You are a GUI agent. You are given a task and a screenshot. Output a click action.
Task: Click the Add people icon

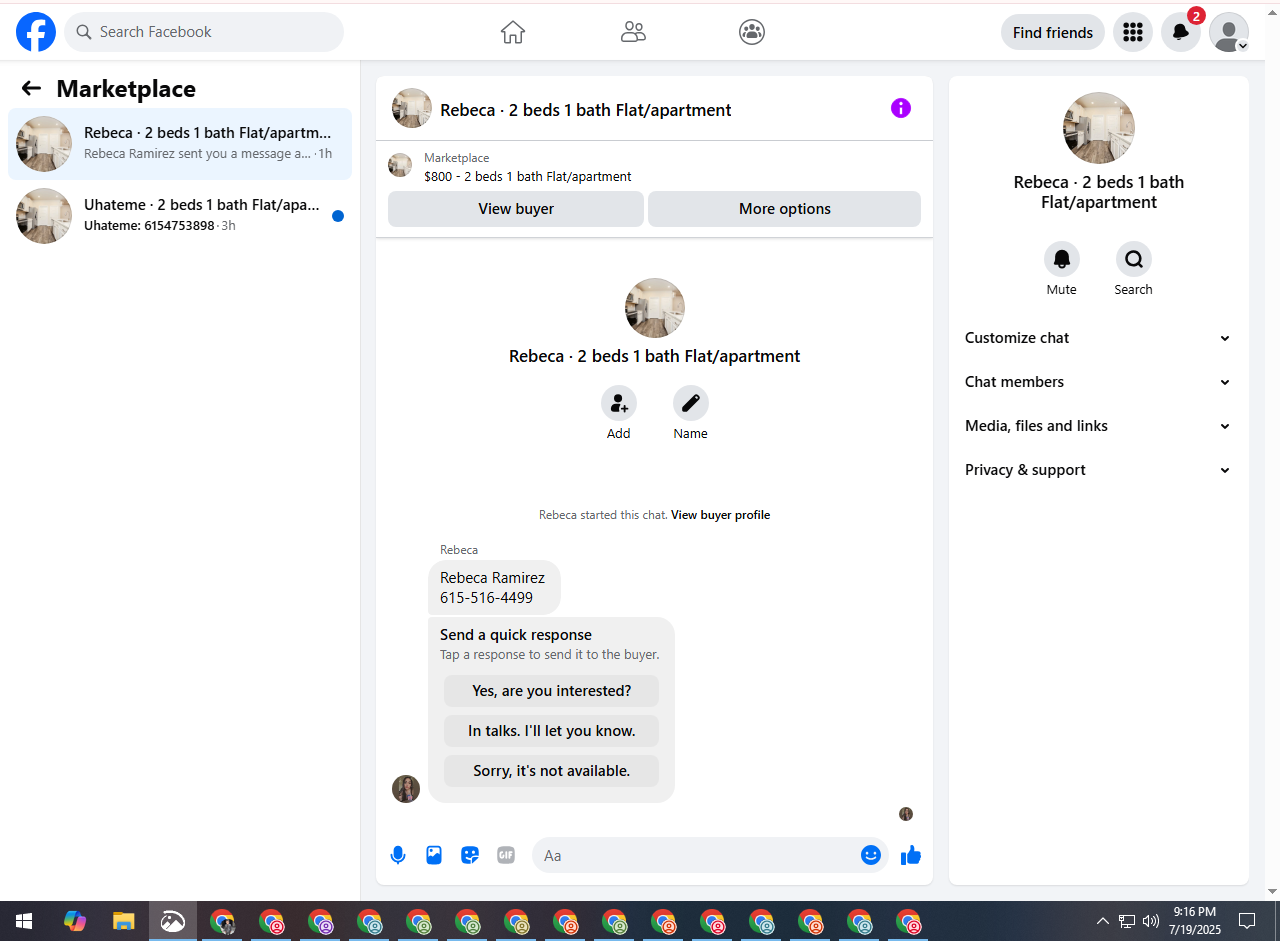(619, 403)
